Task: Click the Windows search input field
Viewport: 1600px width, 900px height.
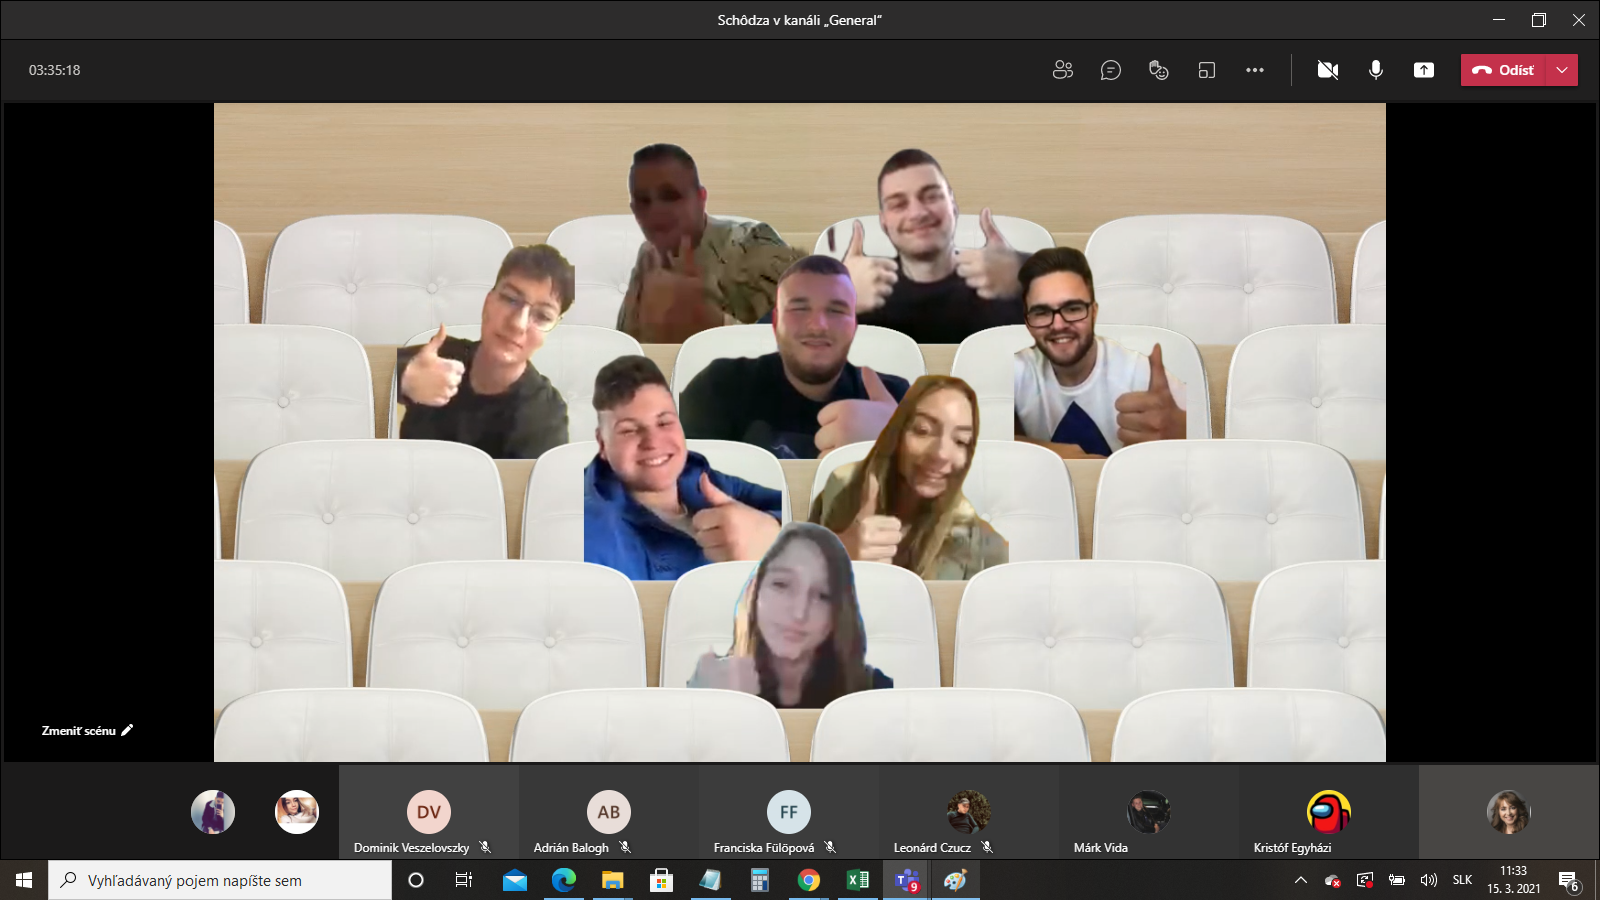Action: [x=220, y=880]
